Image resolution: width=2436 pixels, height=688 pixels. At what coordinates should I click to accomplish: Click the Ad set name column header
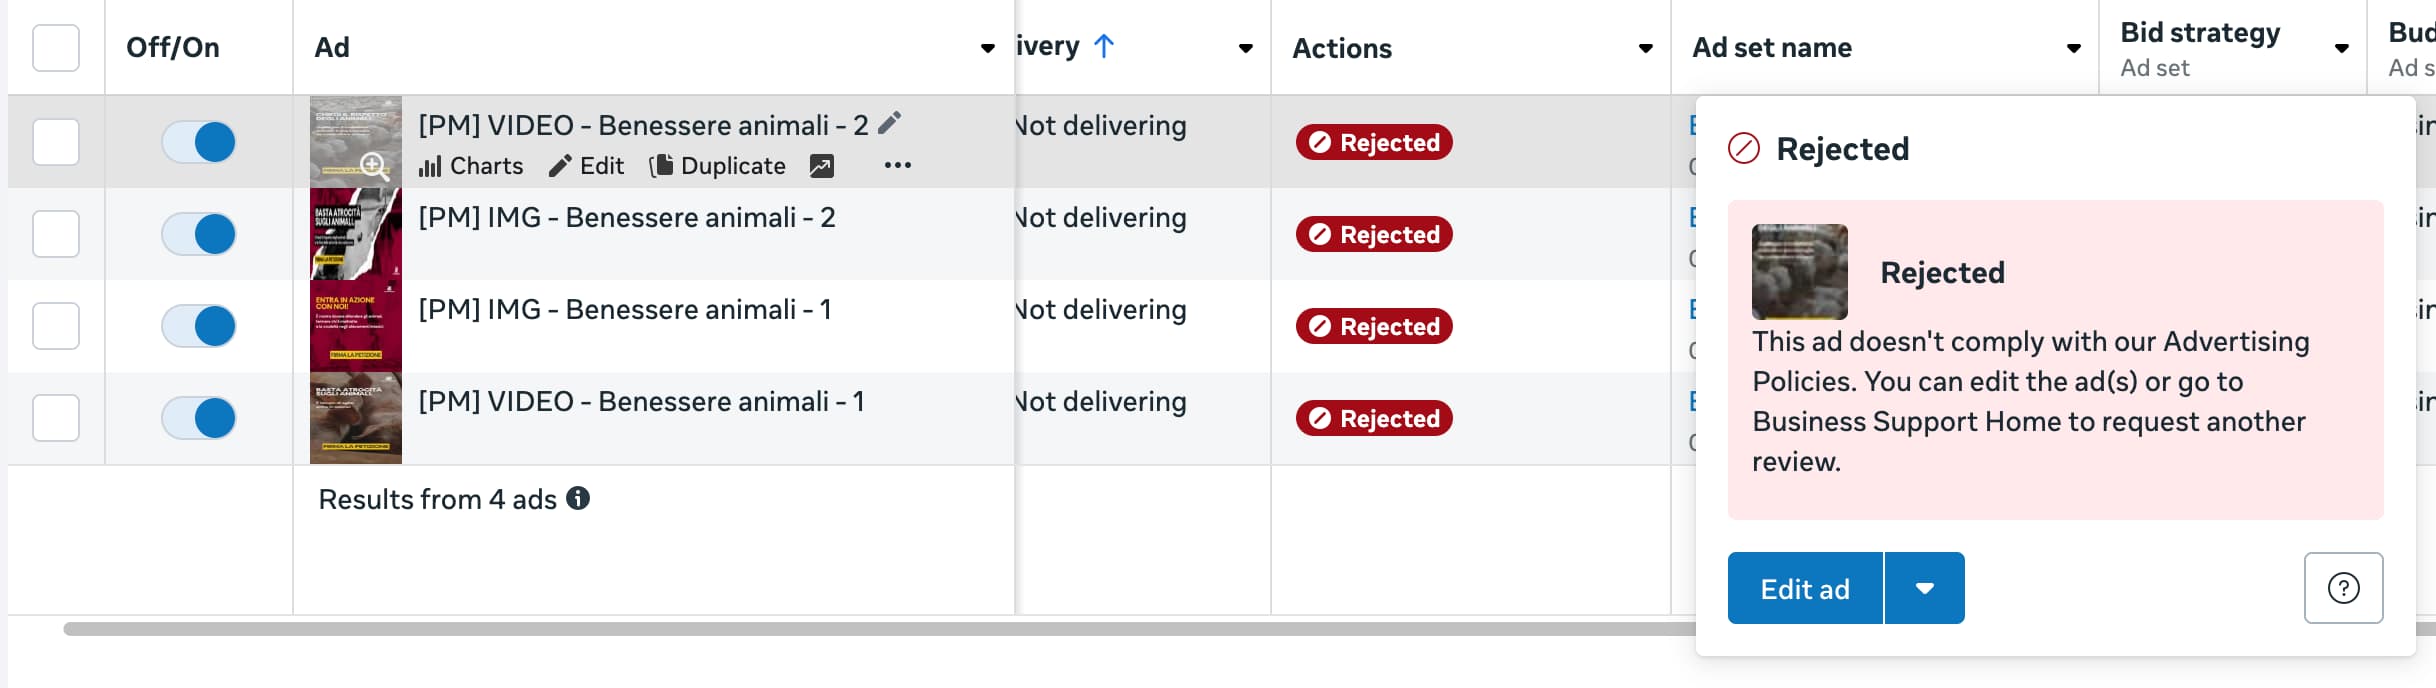(1771, 48)
